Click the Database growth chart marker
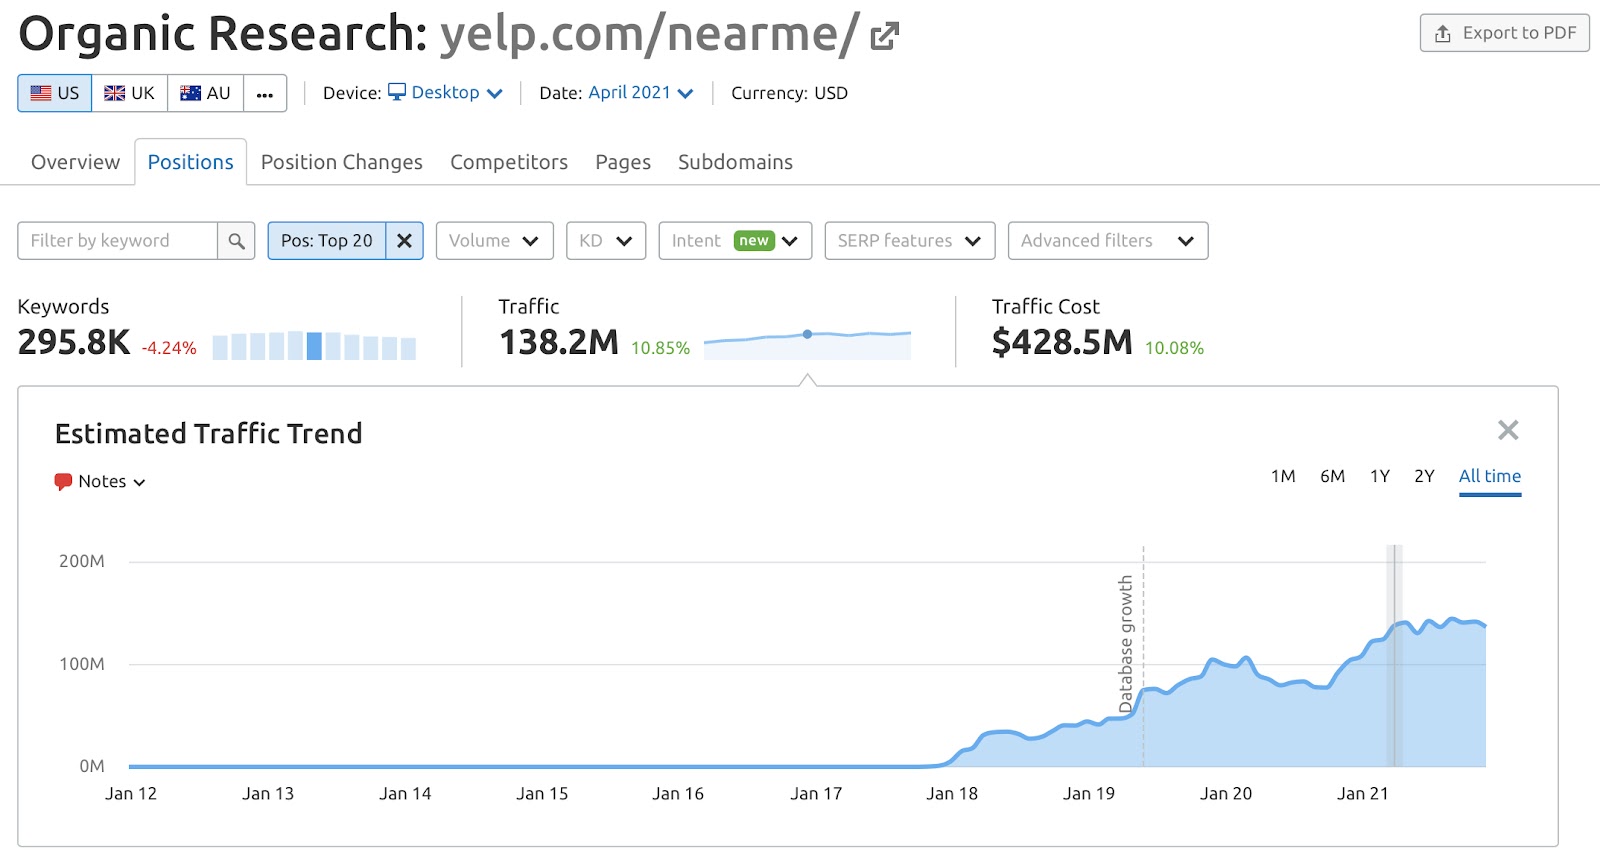 (x=1127, y=644)
